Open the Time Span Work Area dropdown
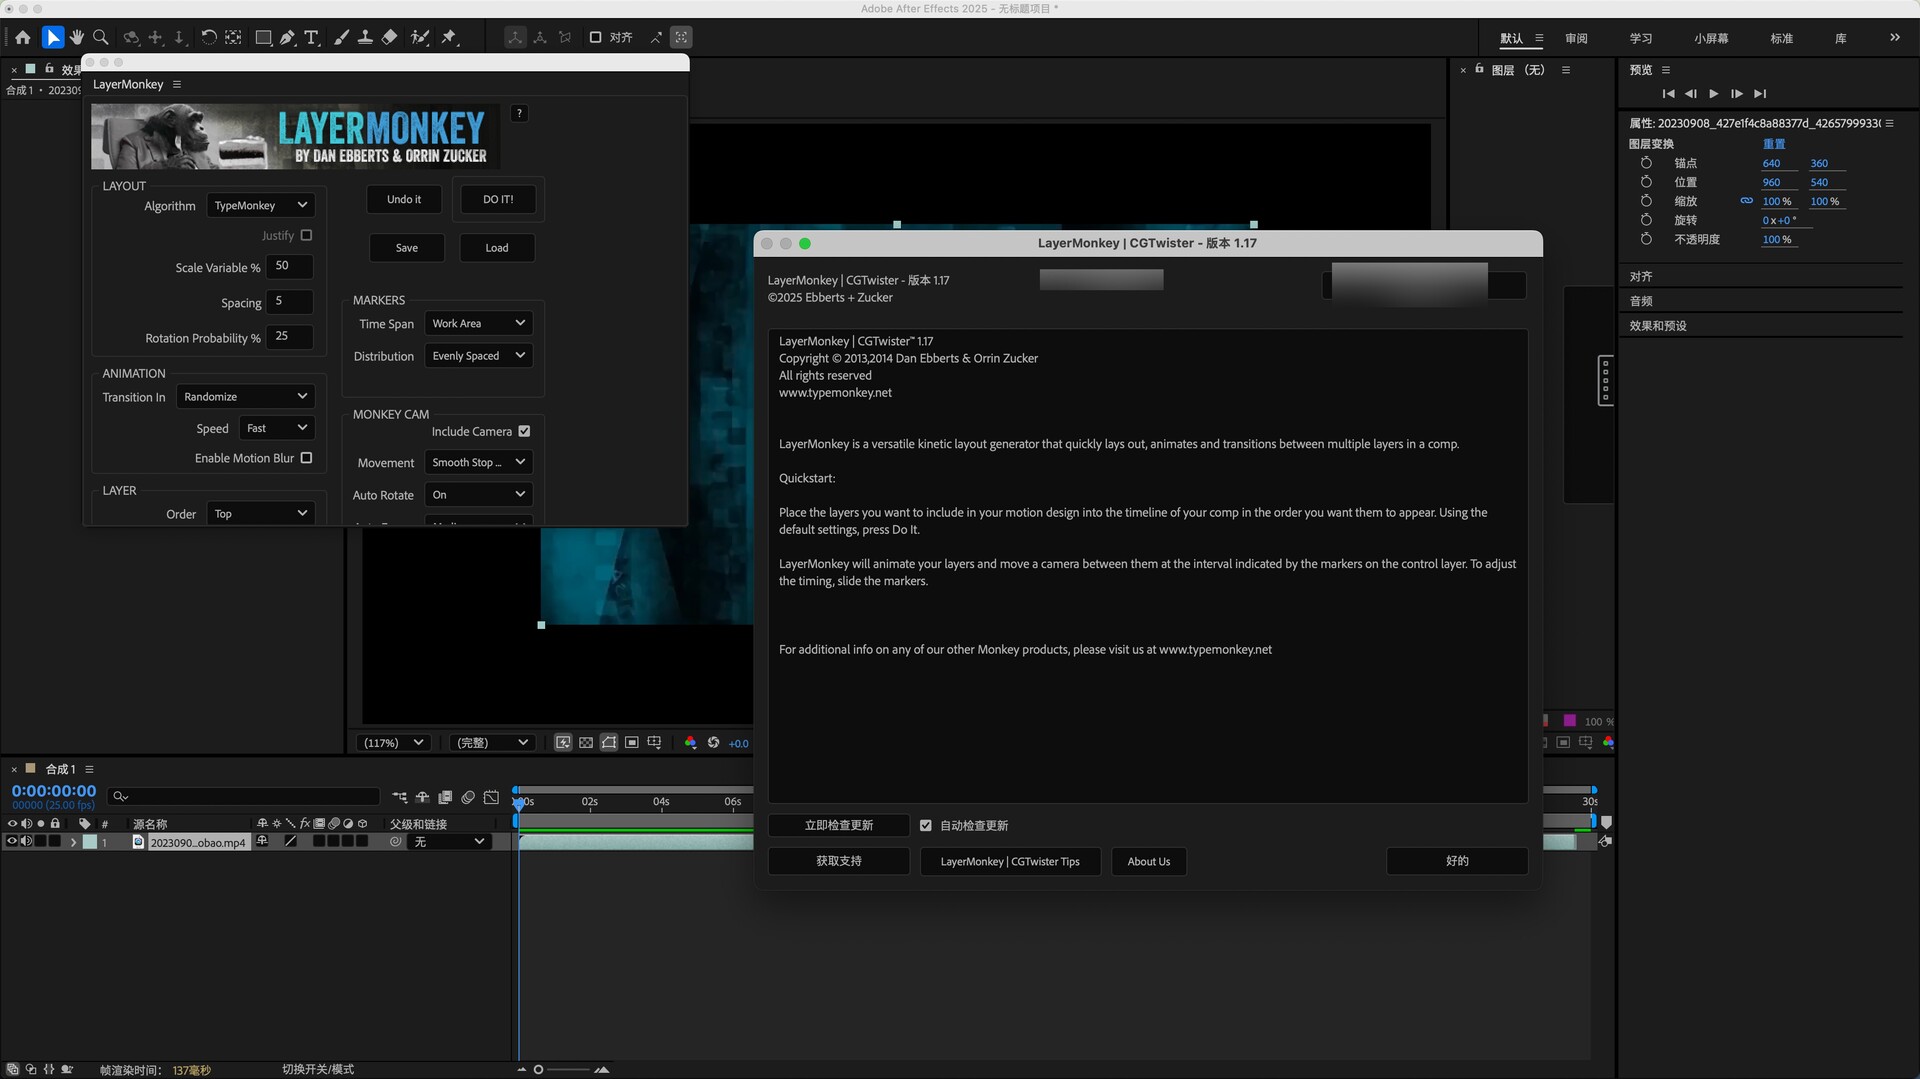 478,323
